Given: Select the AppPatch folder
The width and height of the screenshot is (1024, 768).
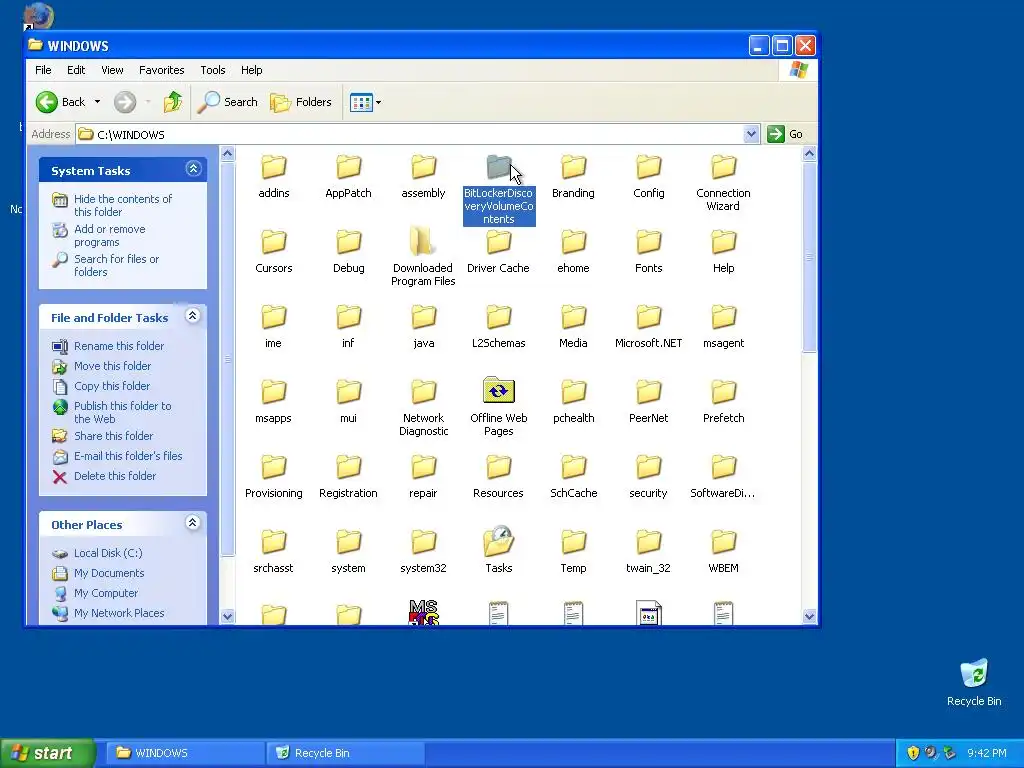Looking at the screenshot, I should (348, 176).
